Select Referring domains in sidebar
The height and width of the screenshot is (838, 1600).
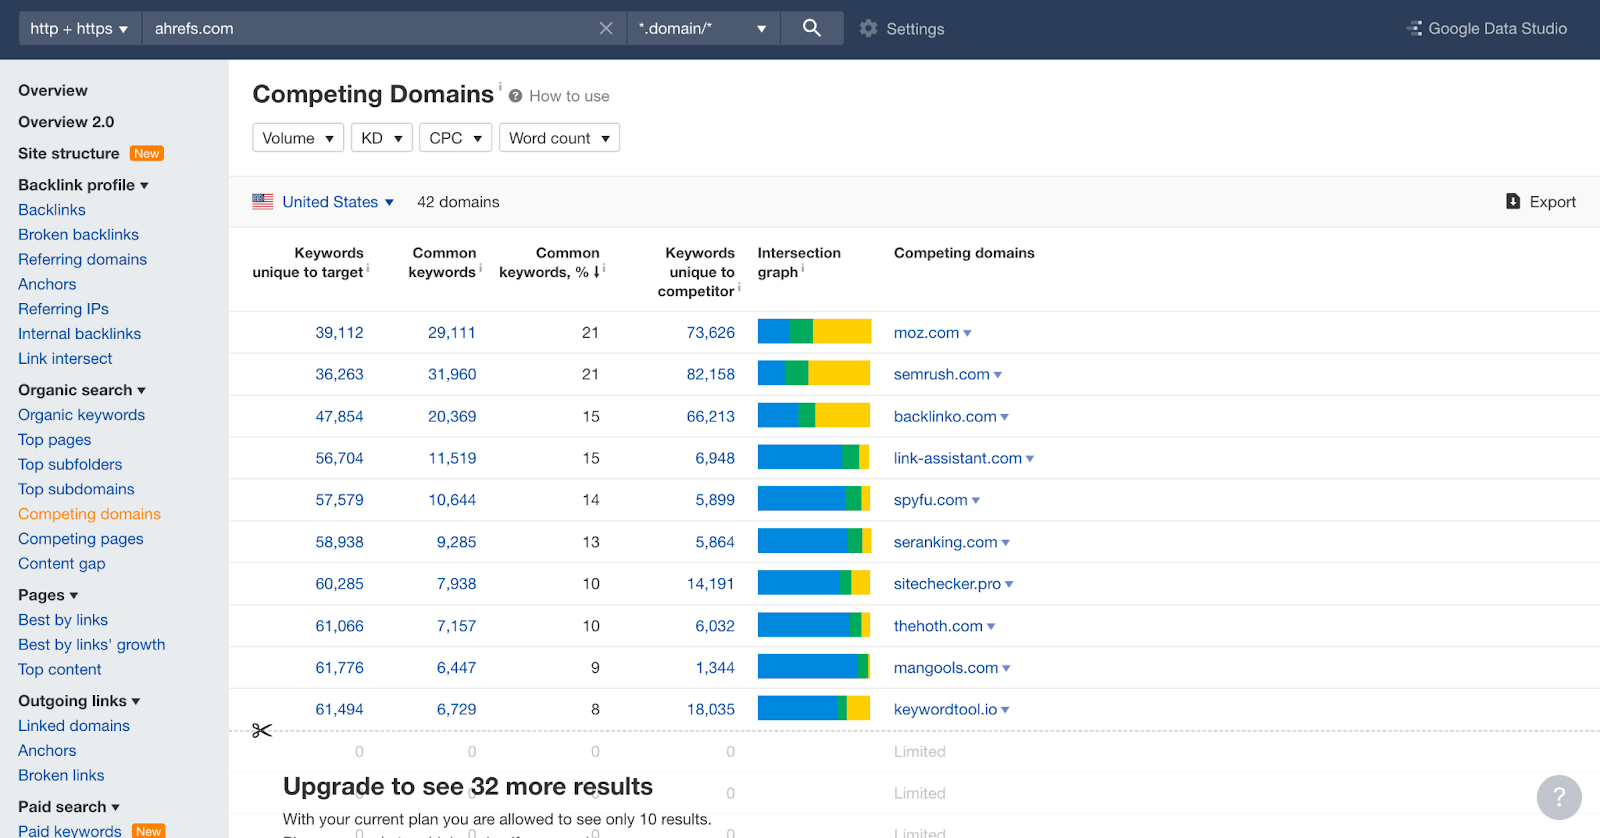pos(82,259)
